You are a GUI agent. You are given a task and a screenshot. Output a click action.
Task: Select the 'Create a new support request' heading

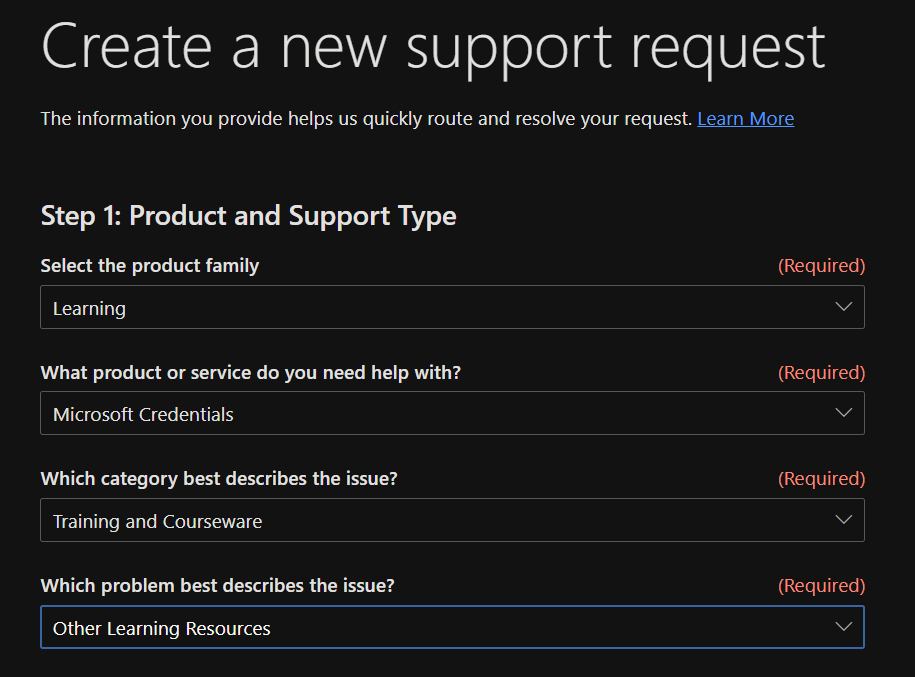click(433, 48)
